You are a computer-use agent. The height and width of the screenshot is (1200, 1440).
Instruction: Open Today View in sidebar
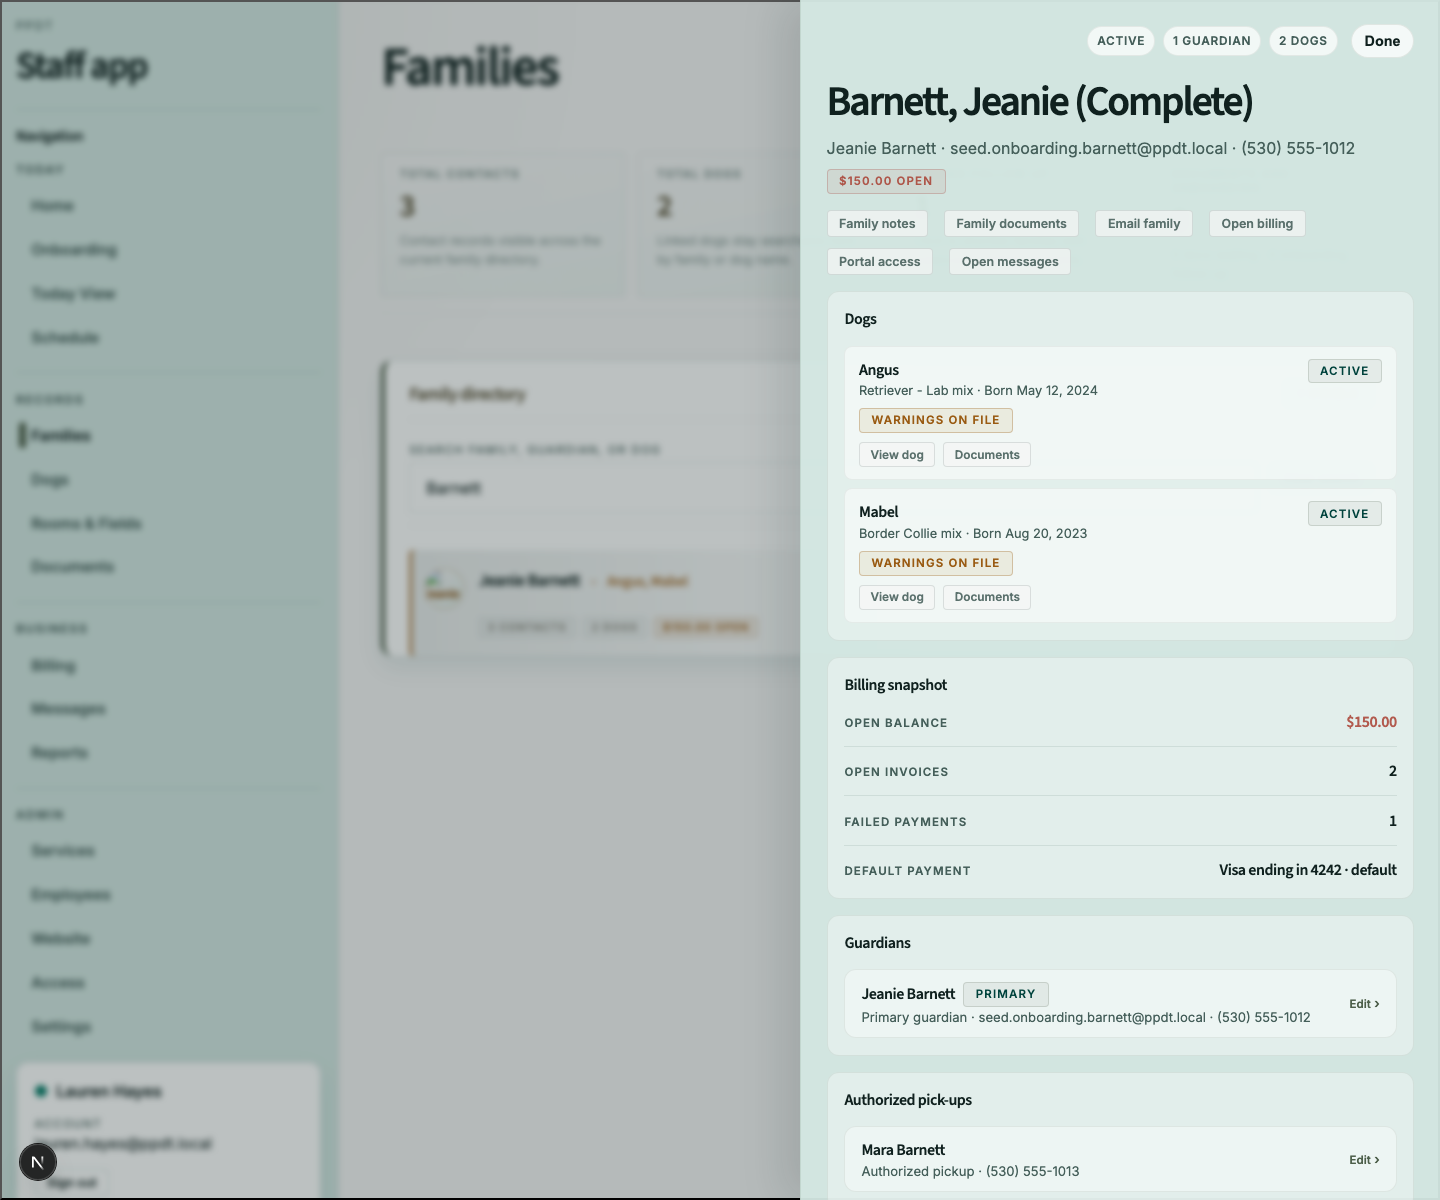(73, 294)
